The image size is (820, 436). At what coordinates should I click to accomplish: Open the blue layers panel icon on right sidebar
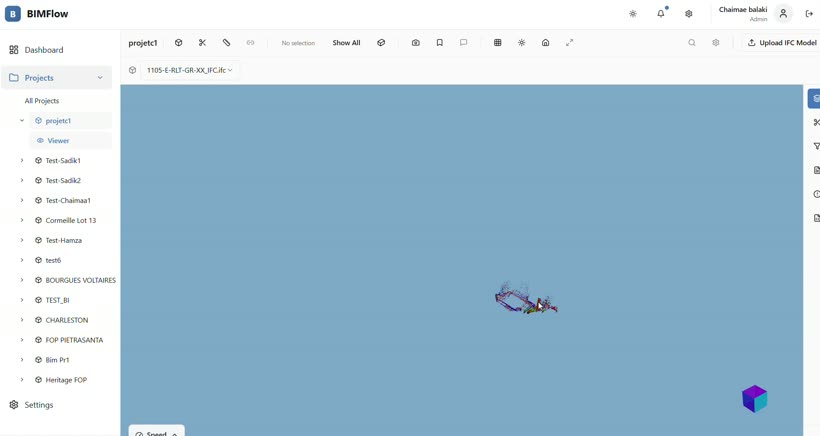[815, 98]
